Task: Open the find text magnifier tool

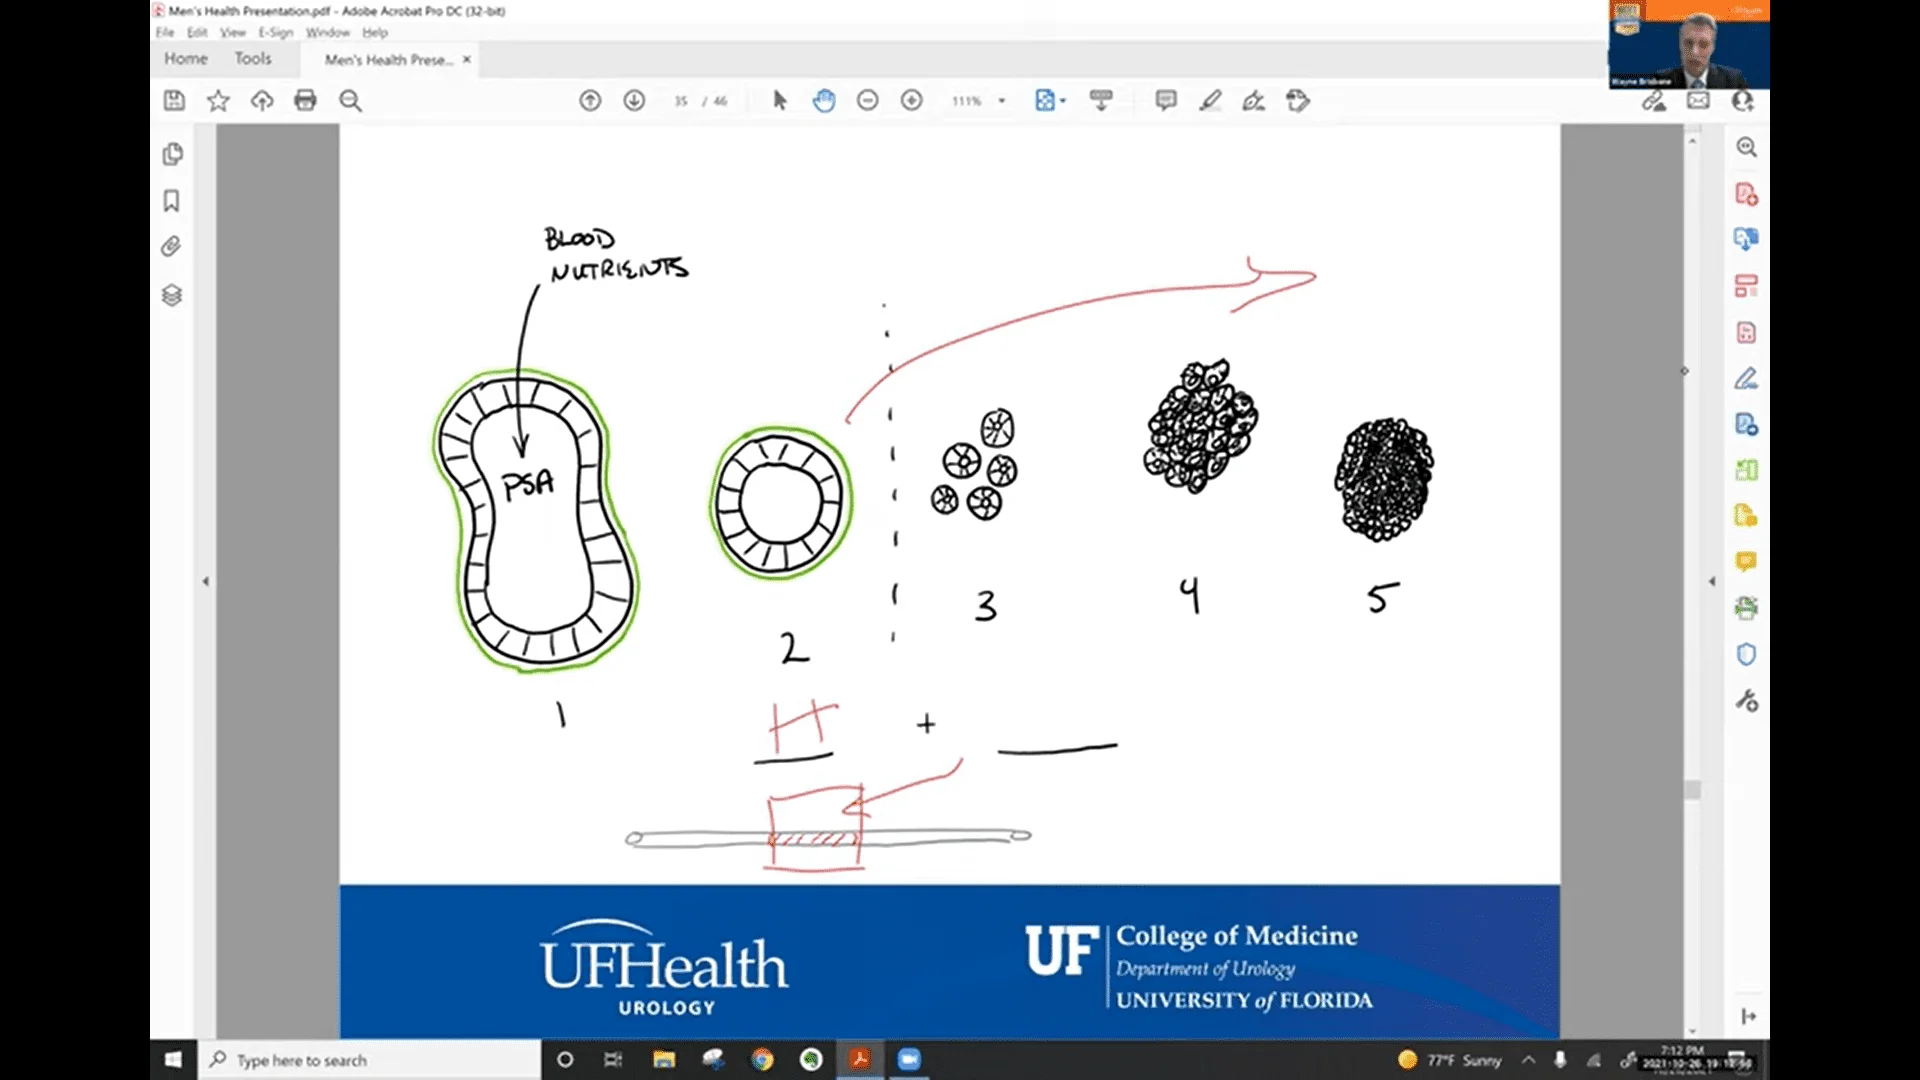Action: click(350, 100)
